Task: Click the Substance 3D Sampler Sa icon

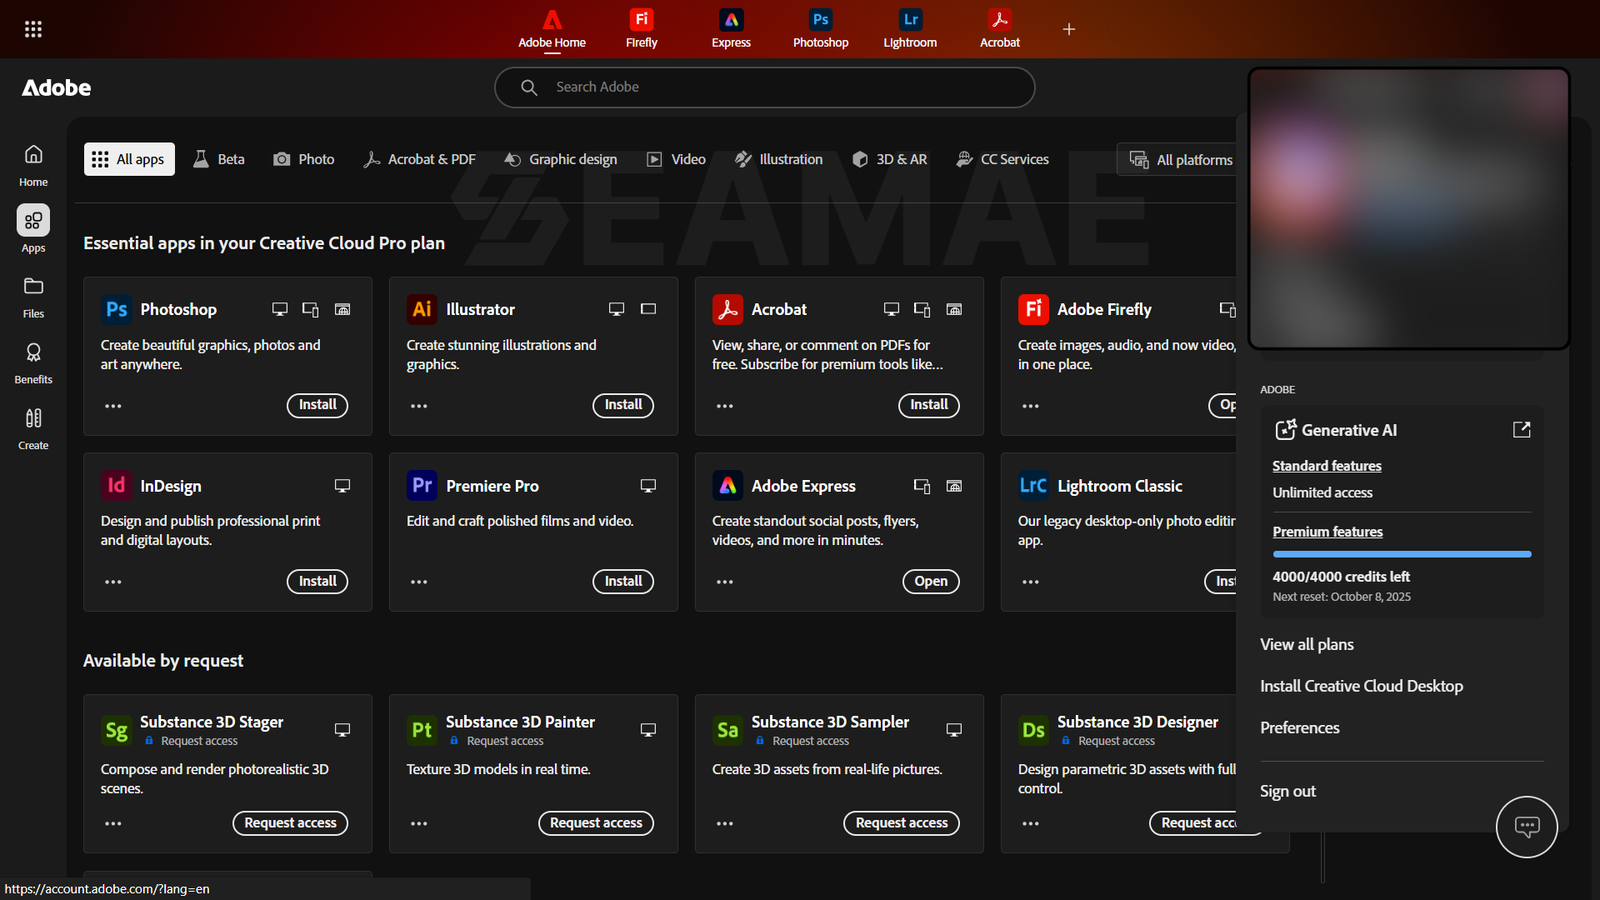Action: [728, 730]
